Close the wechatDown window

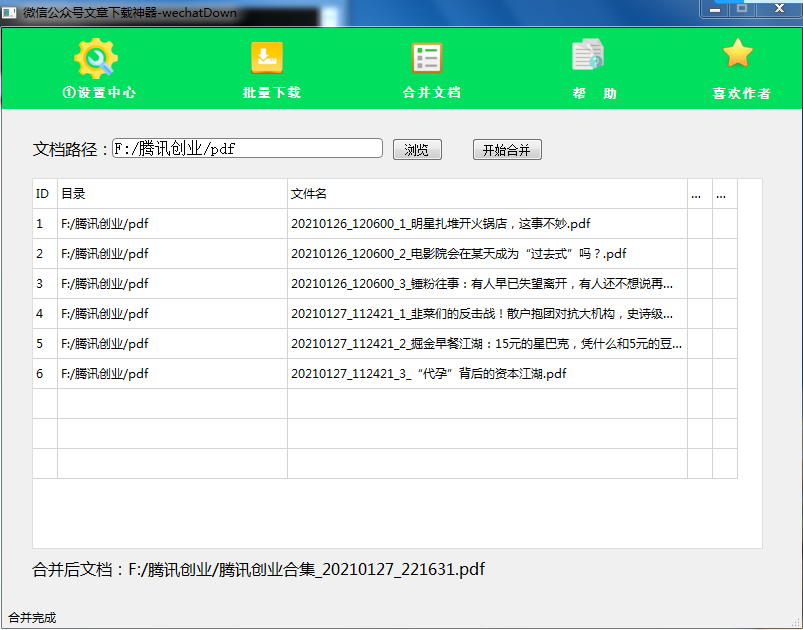pyautogui.click(x=779, y=9)
